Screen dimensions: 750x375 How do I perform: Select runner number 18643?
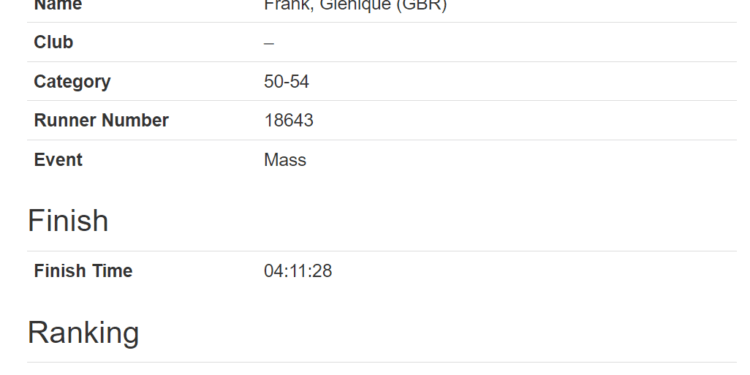(x=289, y=121)
